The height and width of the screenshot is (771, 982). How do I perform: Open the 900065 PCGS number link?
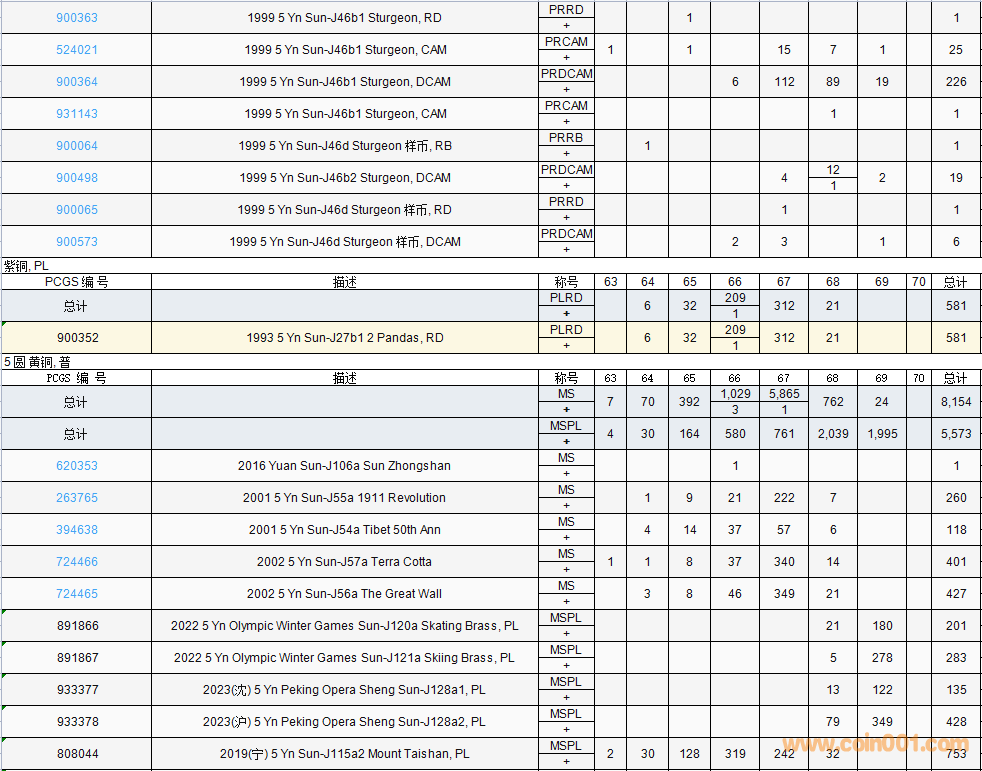[77, 210]
